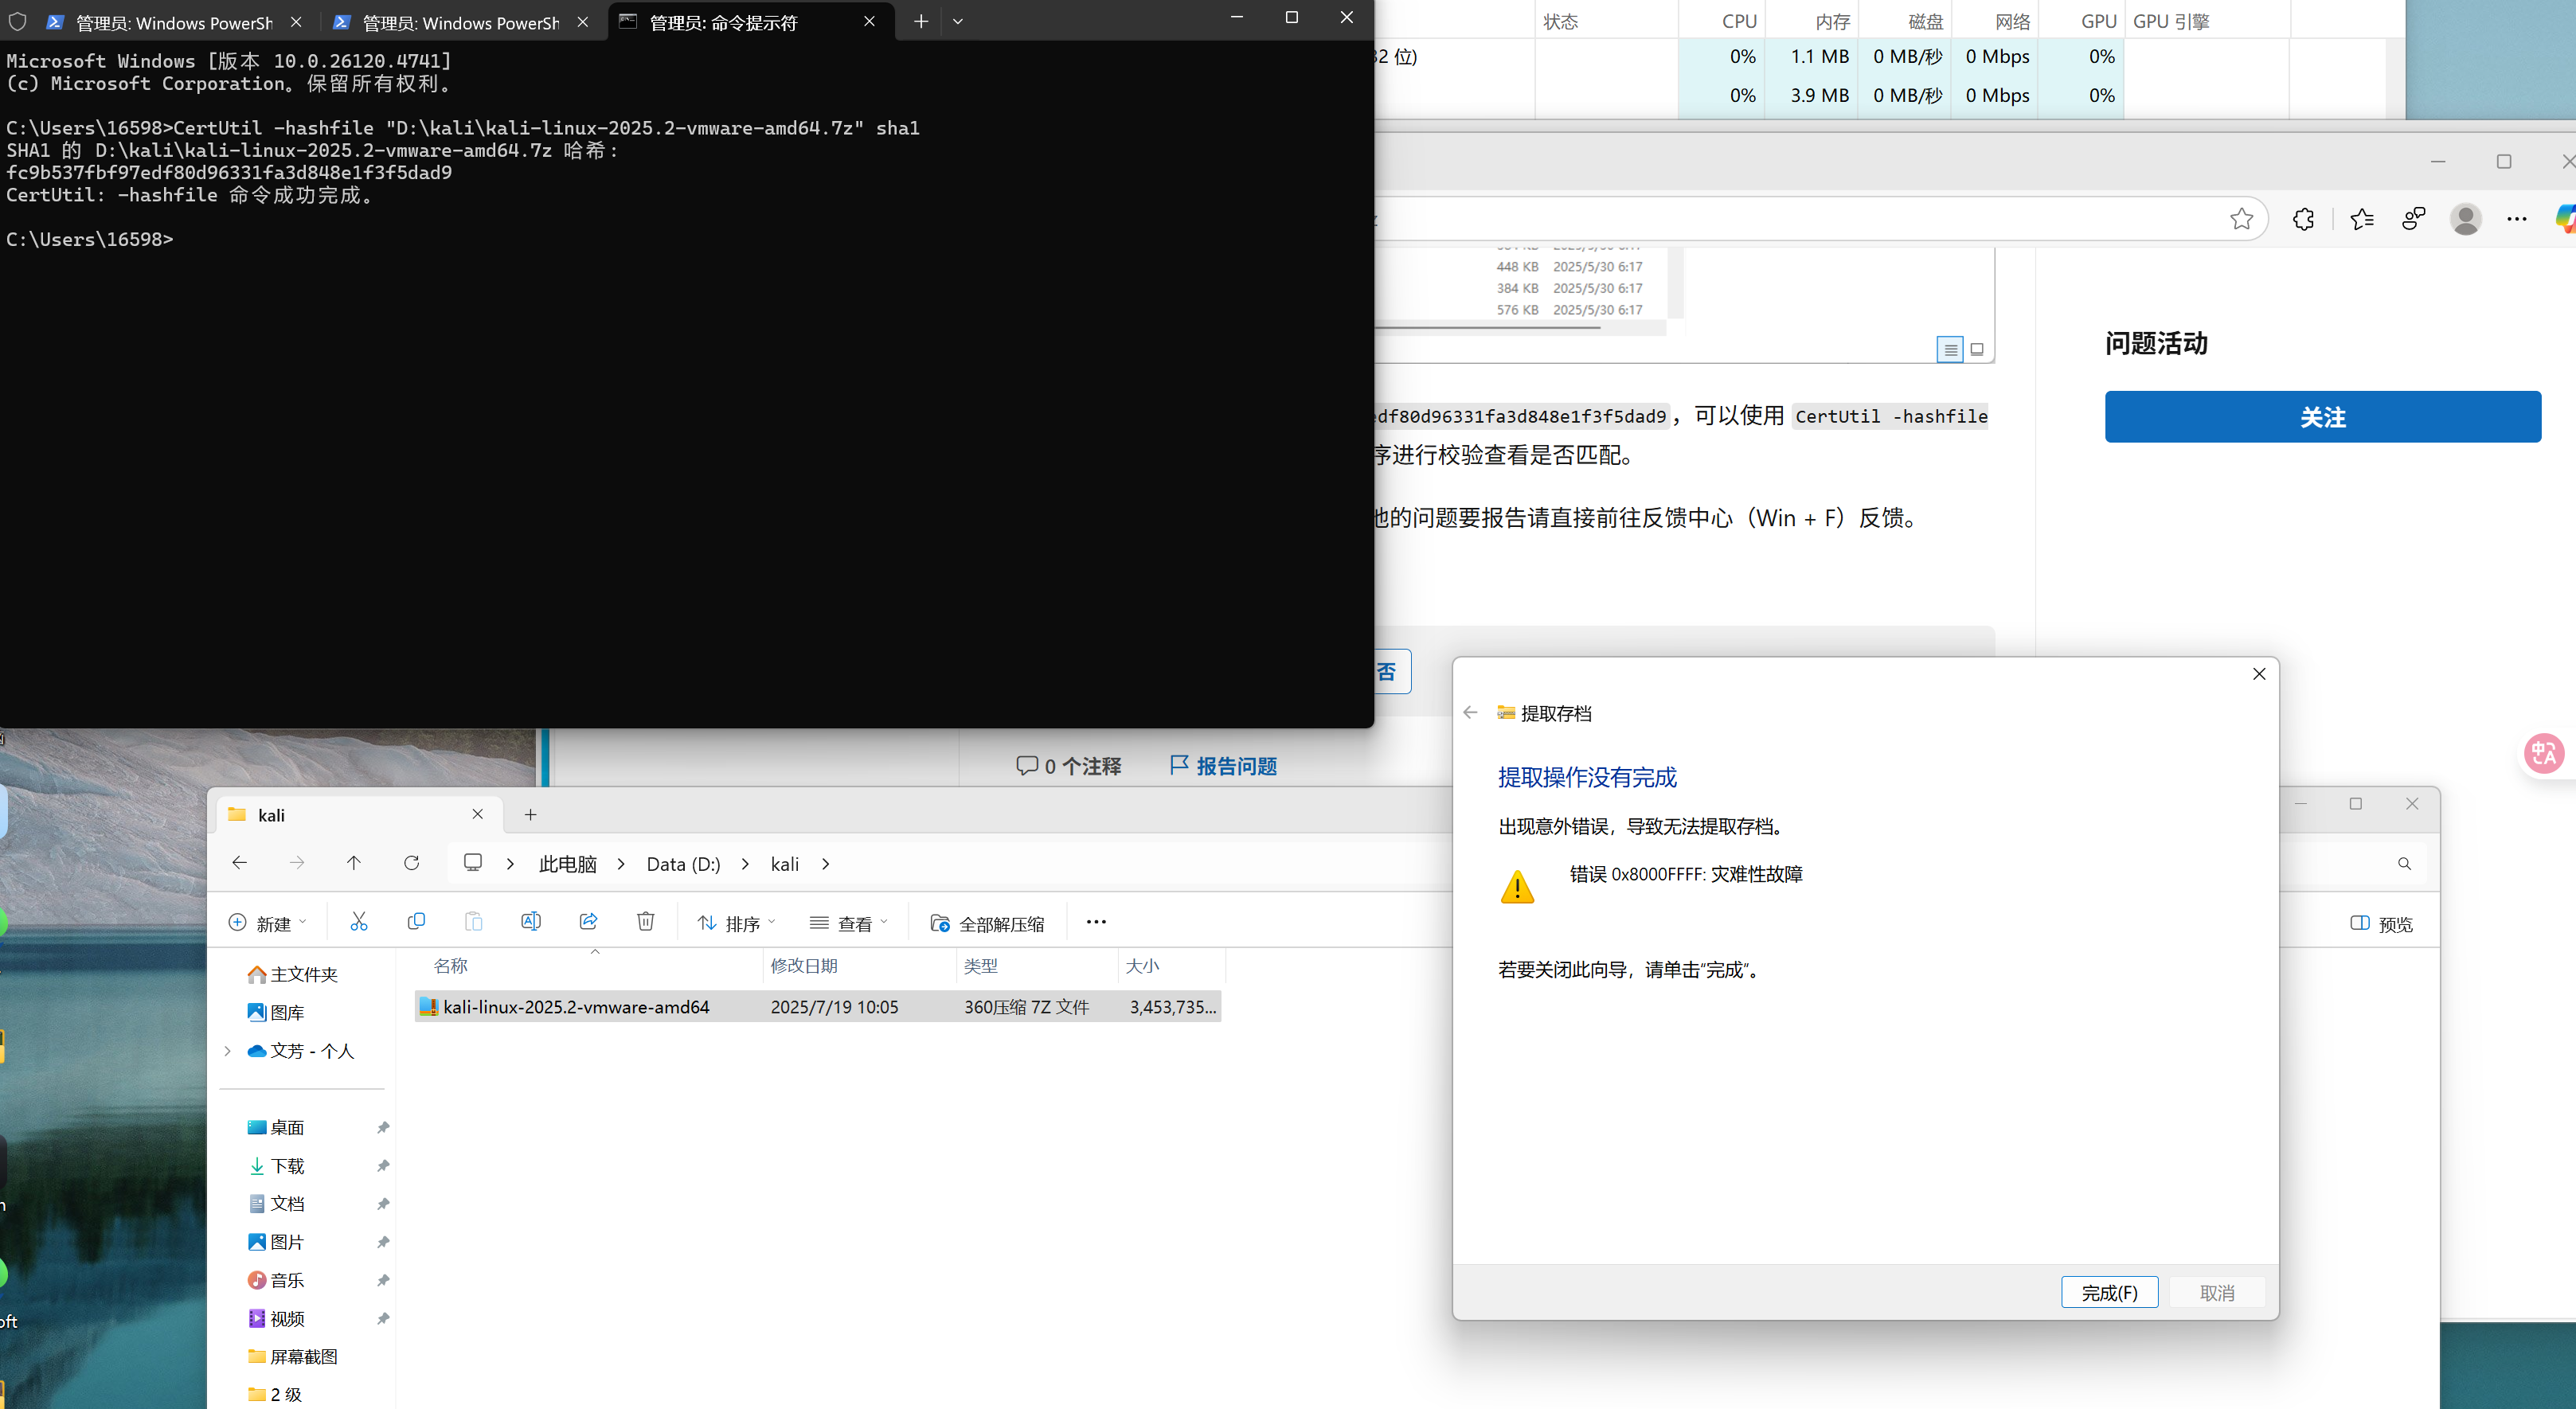Click the Delete trash icon in Explorer
This screenshot has width=2576, height=1409.
[645, 922]
